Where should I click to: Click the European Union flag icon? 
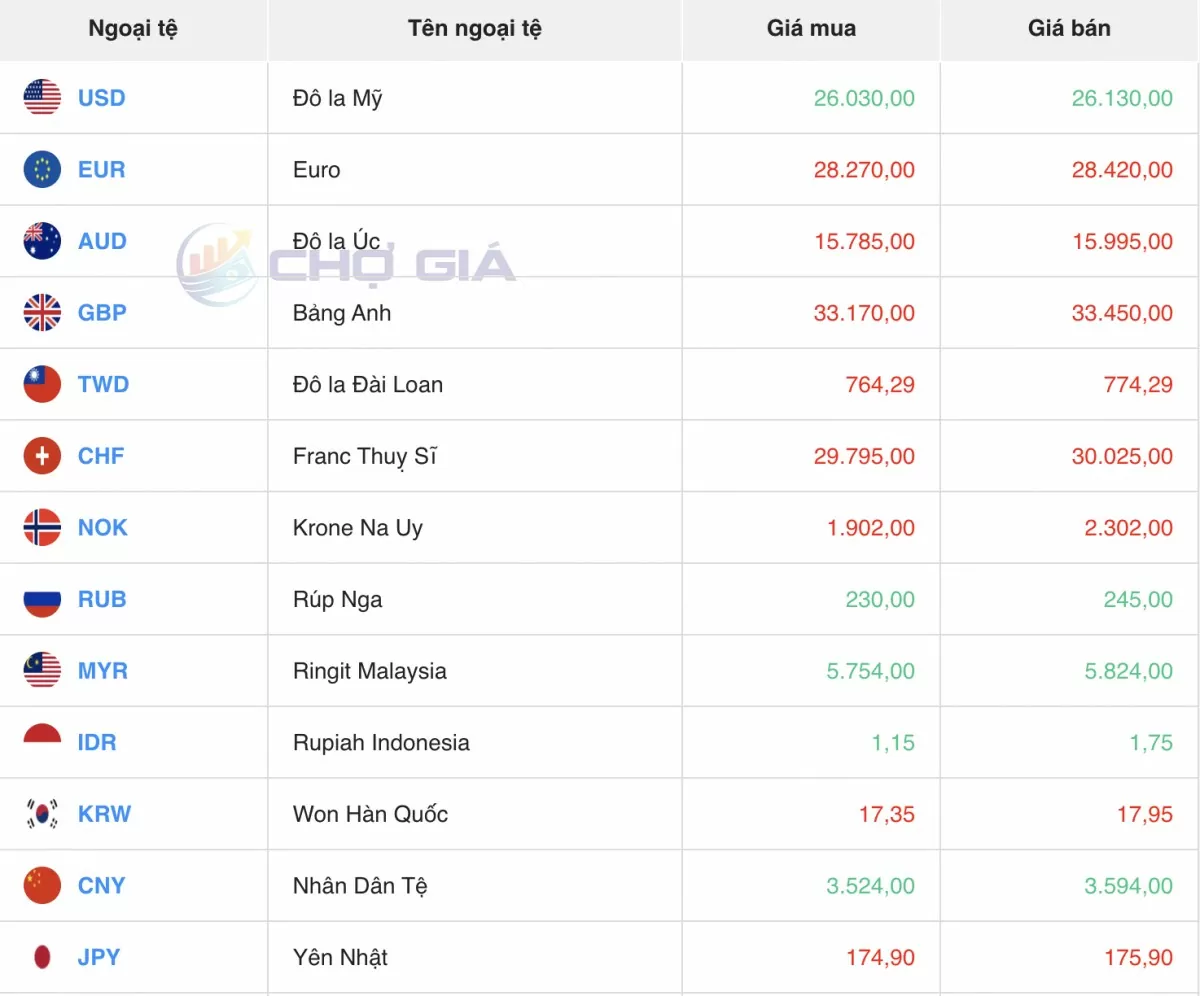(42, 170)
